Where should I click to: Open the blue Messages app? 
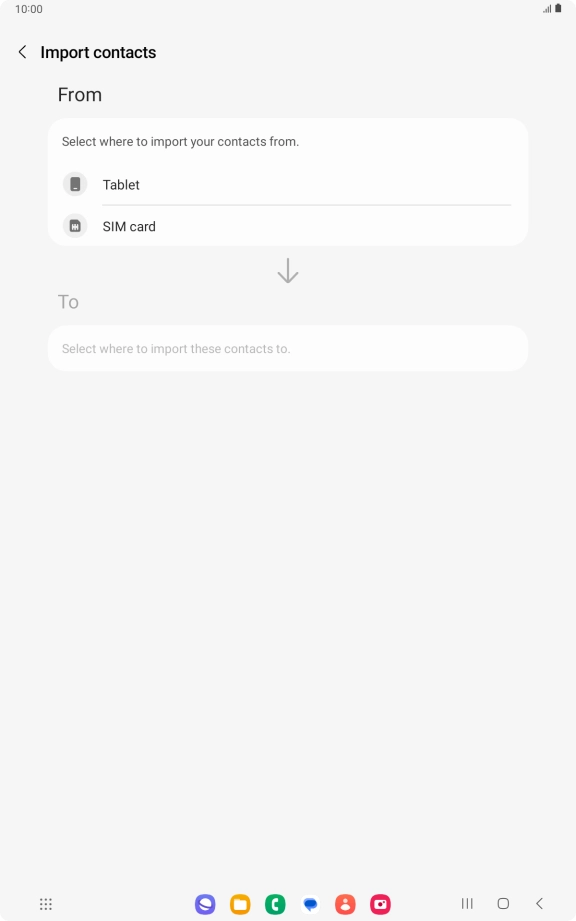tap(311, 904)
